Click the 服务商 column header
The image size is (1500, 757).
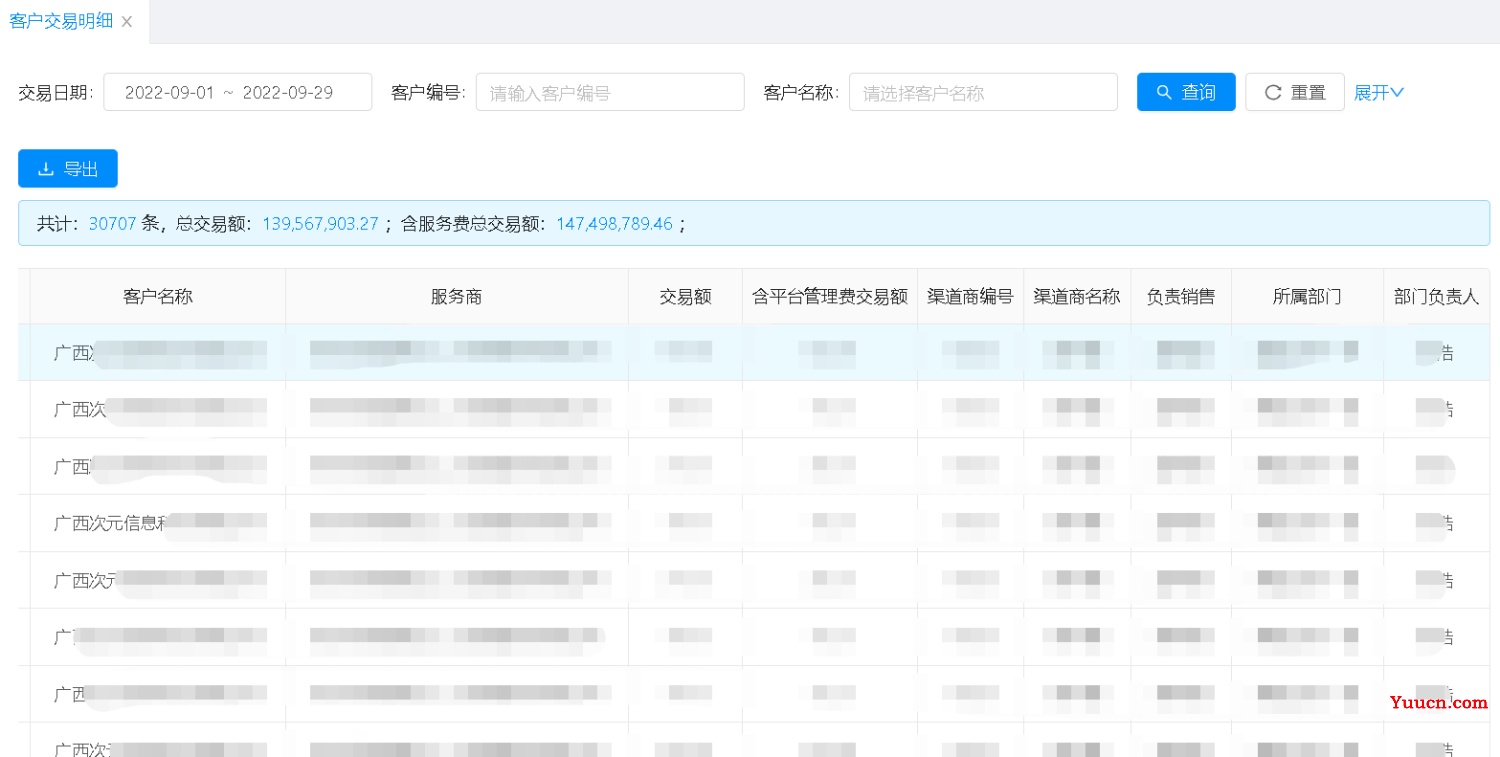(457, 296)
